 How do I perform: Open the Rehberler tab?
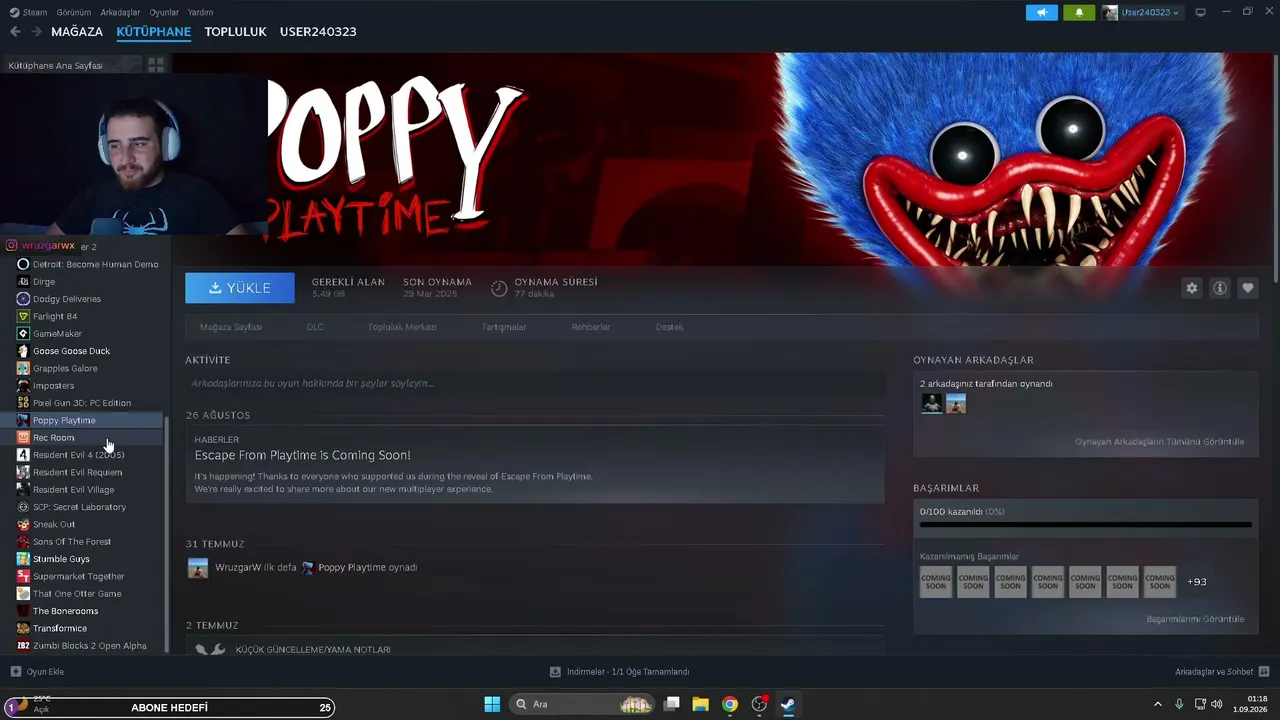click(591, 327)
